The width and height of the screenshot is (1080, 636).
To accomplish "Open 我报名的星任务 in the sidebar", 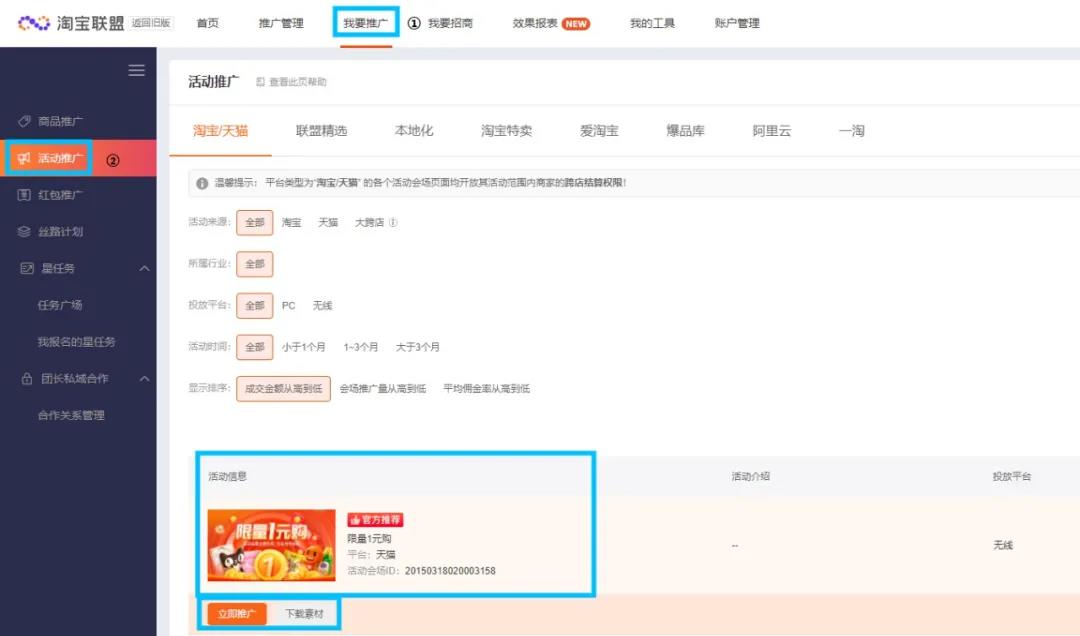I will (78, 342).
